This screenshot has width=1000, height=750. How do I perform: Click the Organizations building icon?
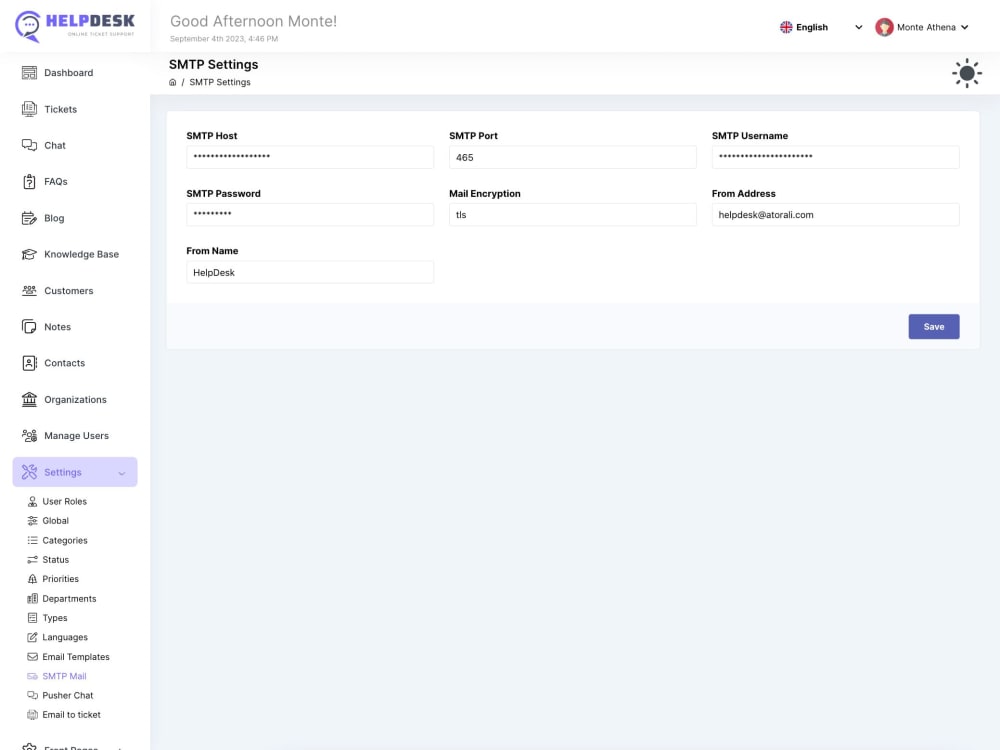click(x=29, y=399)
